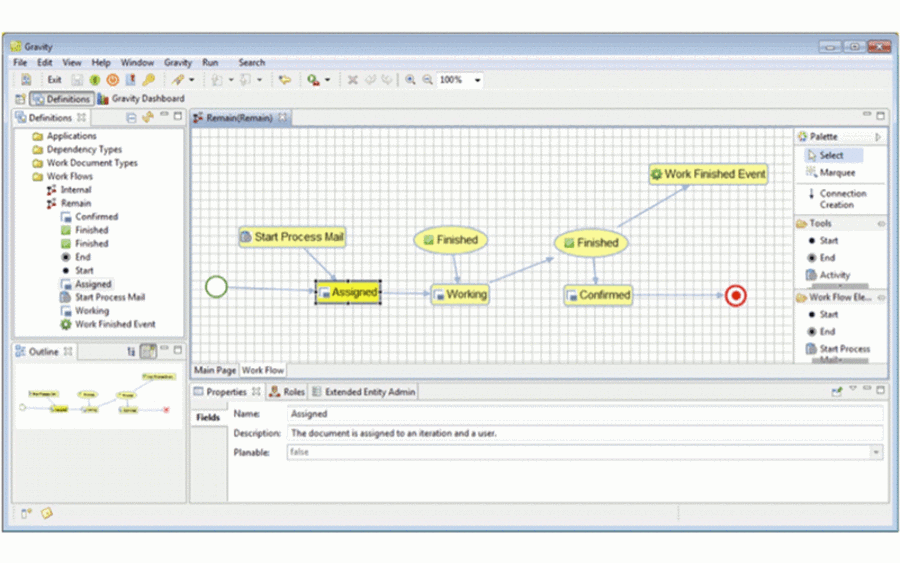Click the collapse all icon in Definitions view
900x563 pixels.
(x=131, y=118)
